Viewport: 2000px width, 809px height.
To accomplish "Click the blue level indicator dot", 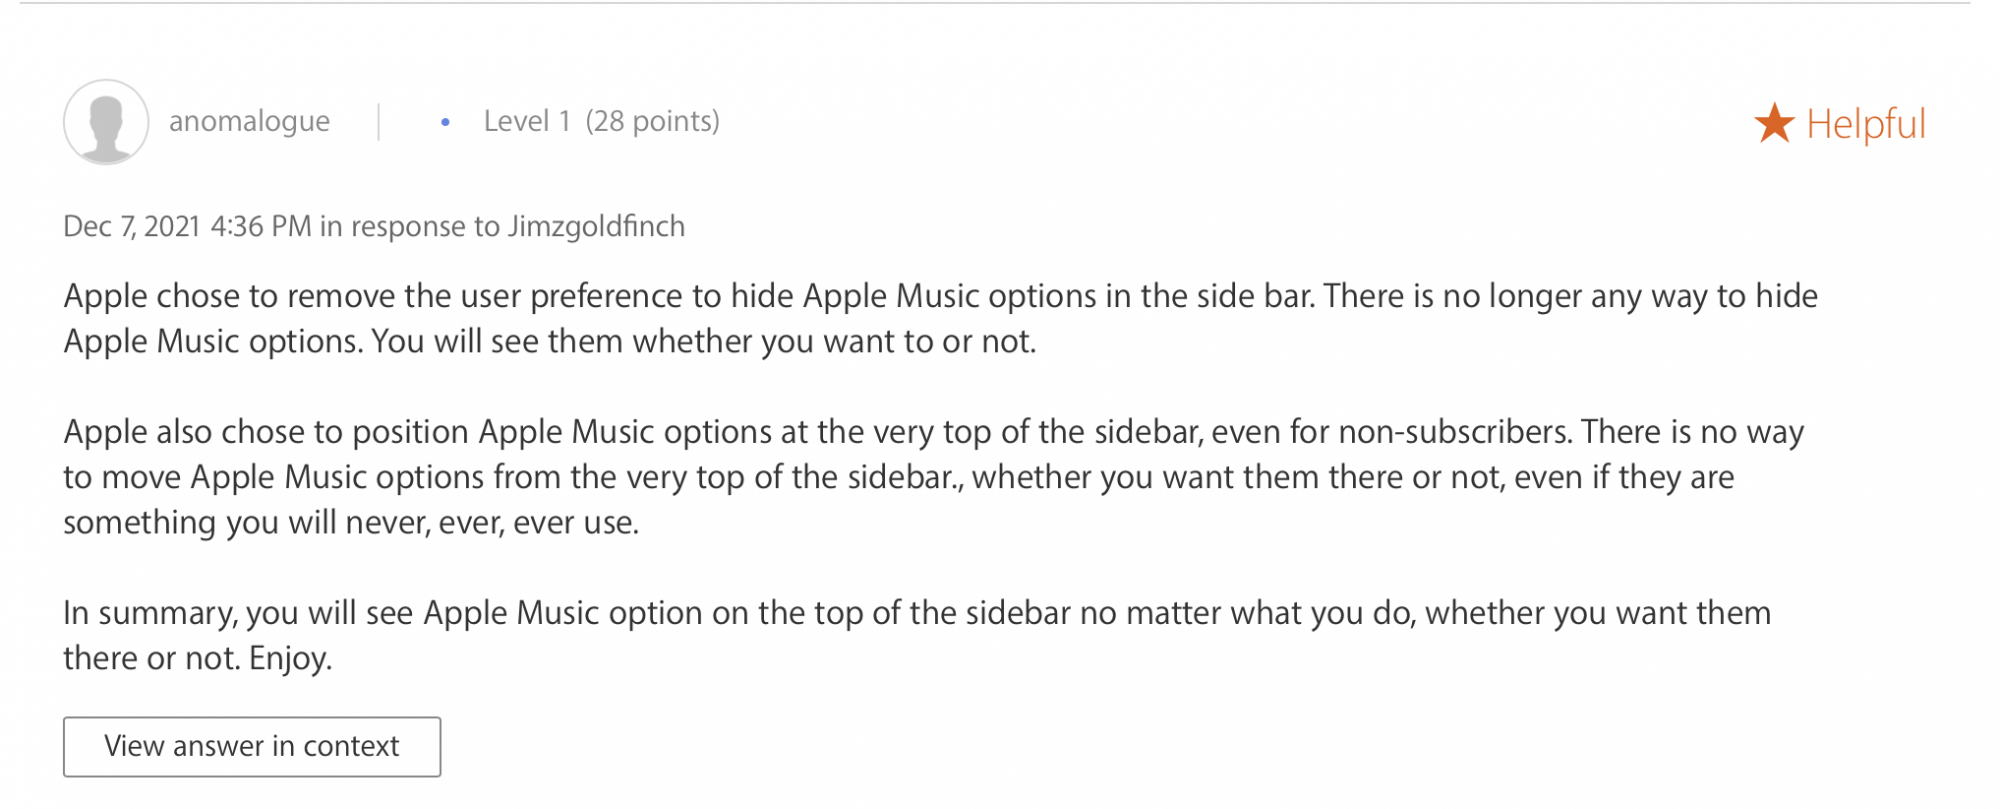I will [x=445, y=122].
